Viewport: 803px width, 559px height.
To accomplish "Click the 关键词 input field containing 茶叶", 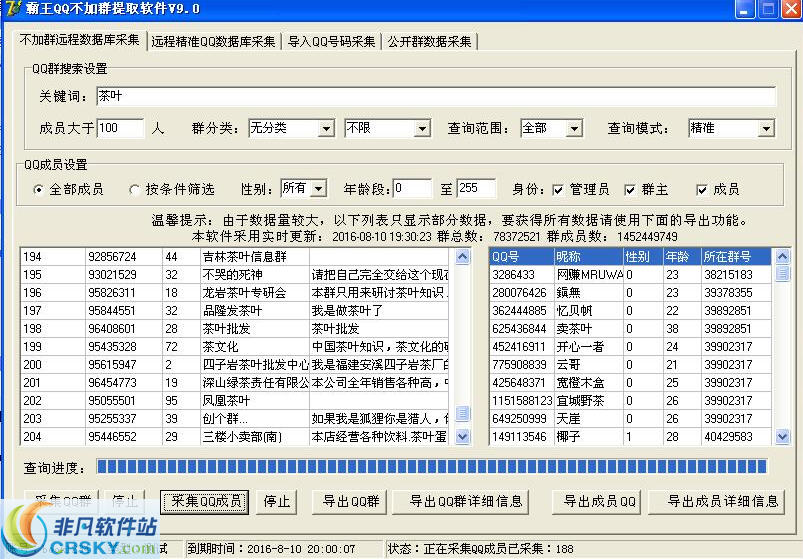I will 436,96.
